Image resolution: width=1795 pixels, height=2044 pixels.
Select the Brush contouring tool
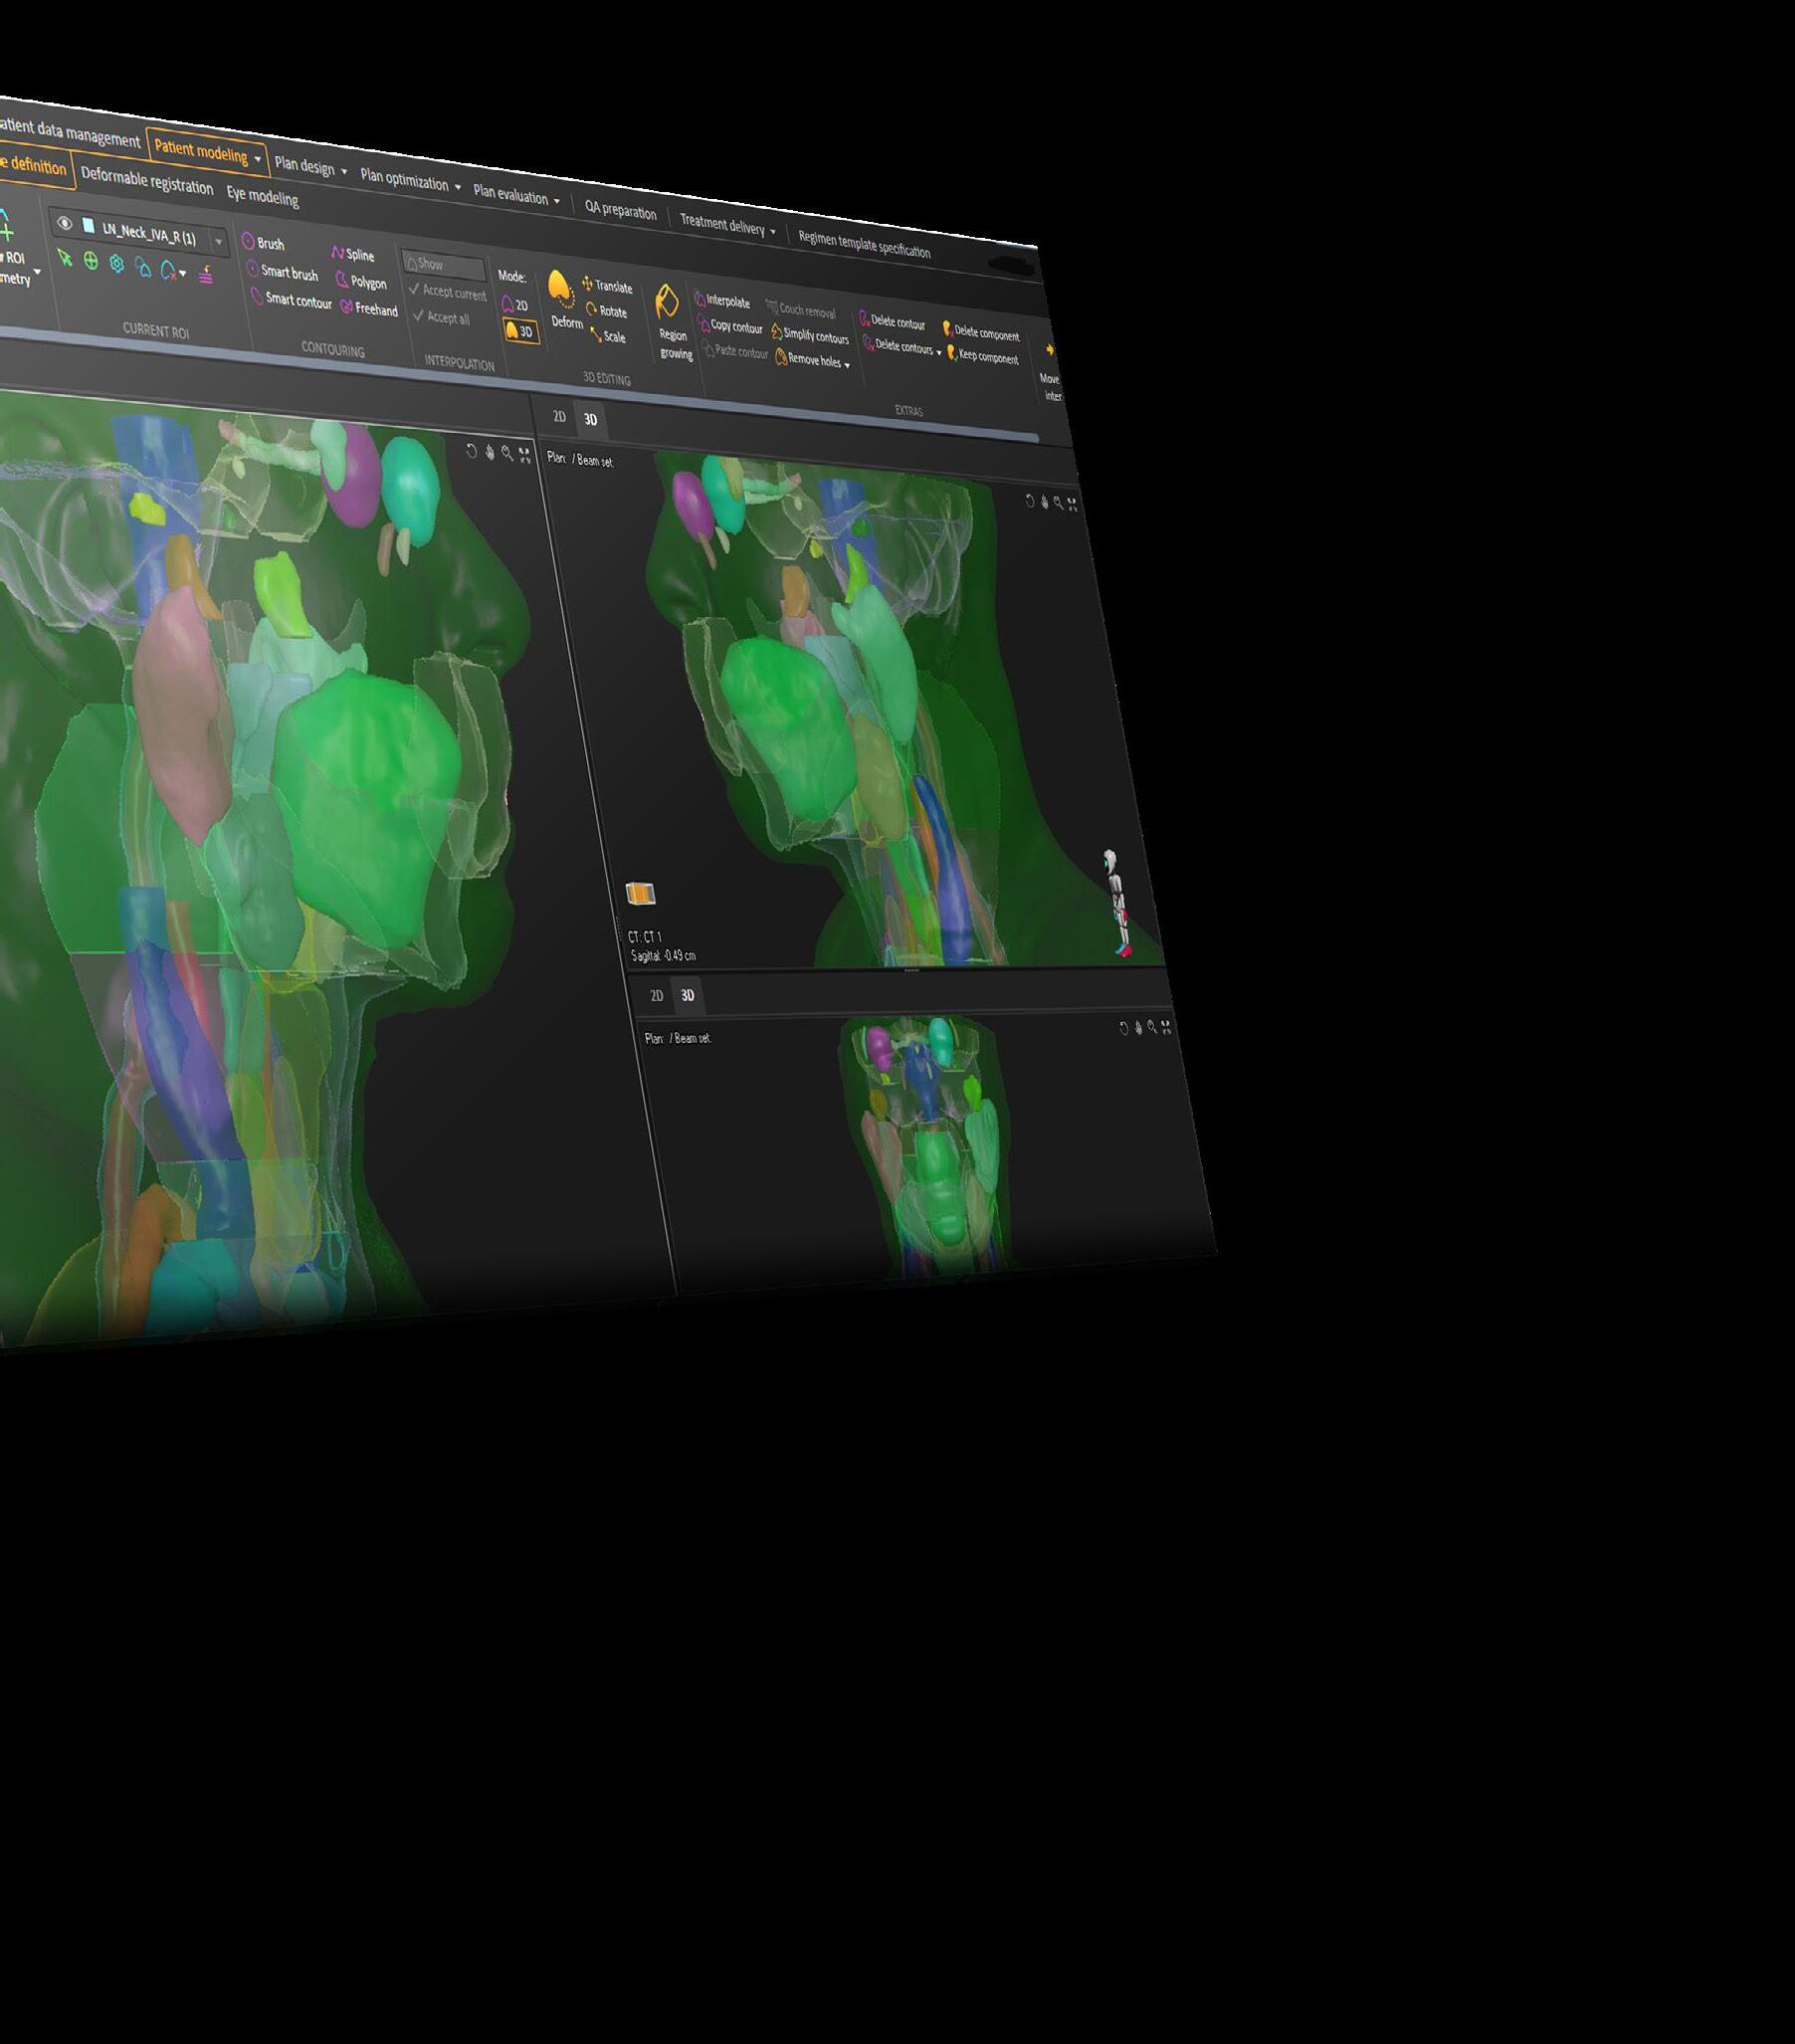coord(263,243)
